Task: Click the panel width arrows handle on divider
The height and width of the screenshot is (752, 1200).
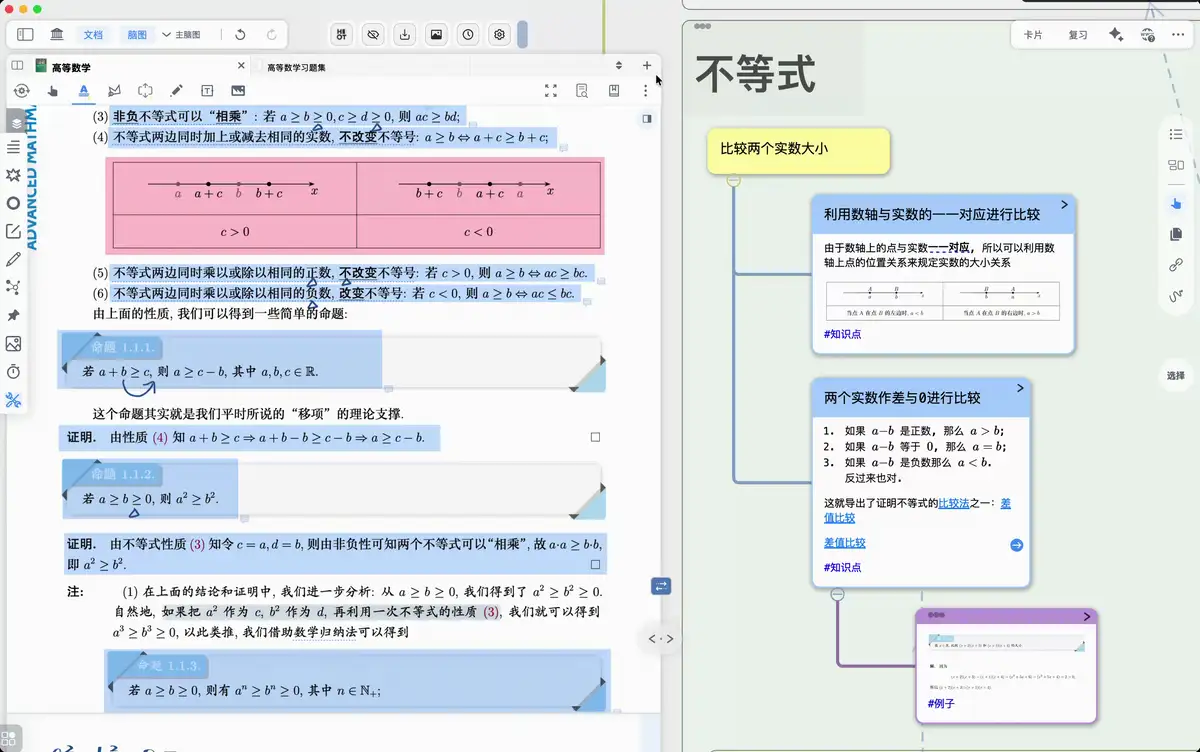Action: tap(661, 638)
